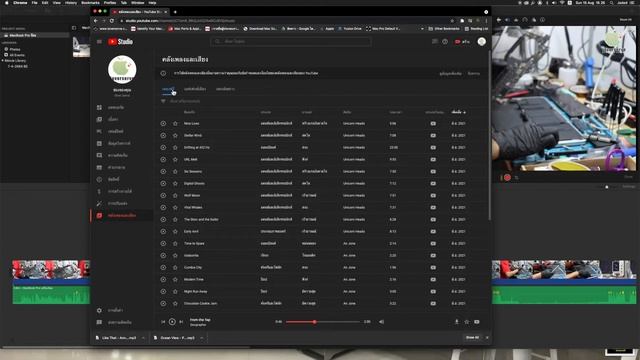
Task: Star the Wolf Moon track
Action: 175,195
